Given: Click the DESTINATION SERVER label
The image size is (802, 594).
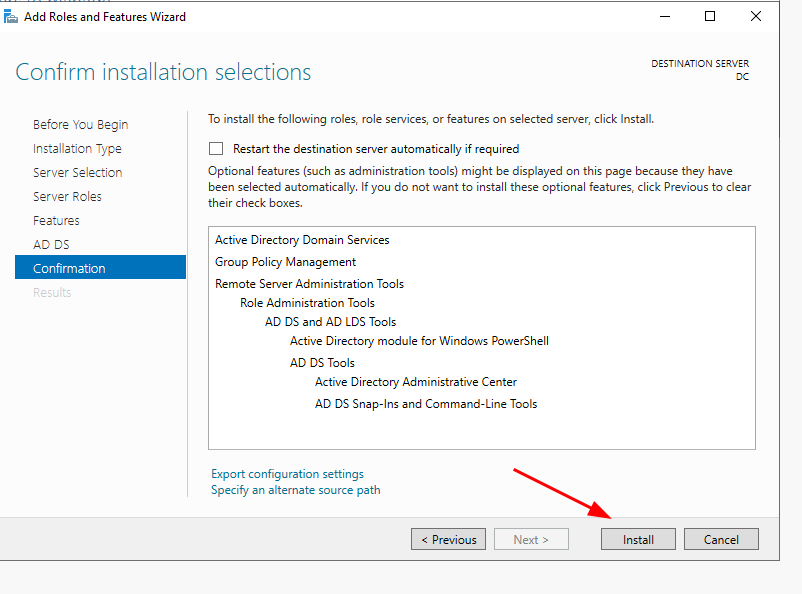Looking at the screenshot, I should tap(700, 63).
